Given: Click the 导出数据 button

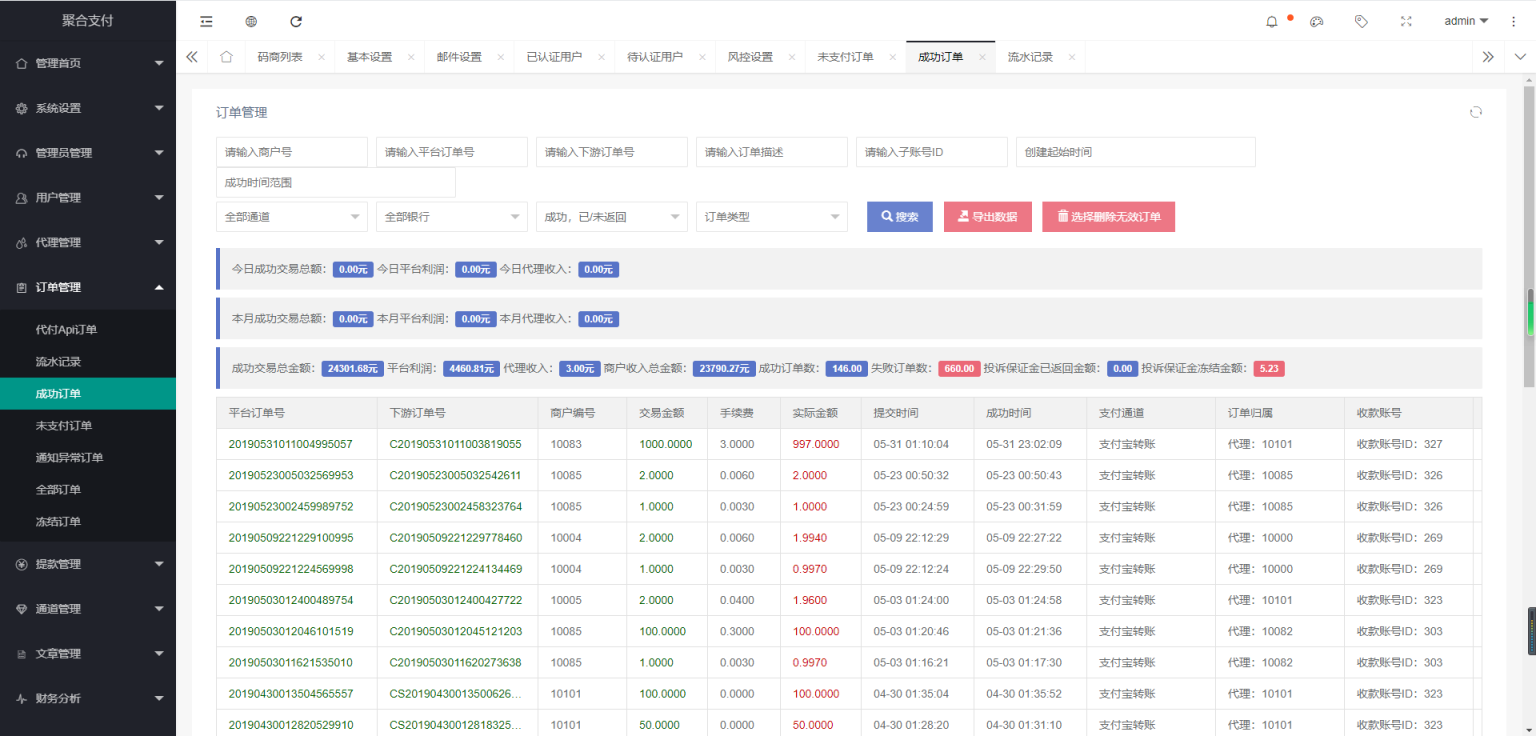Looking at the screenshot, I should pyautogui.click(x=987, y=217).
